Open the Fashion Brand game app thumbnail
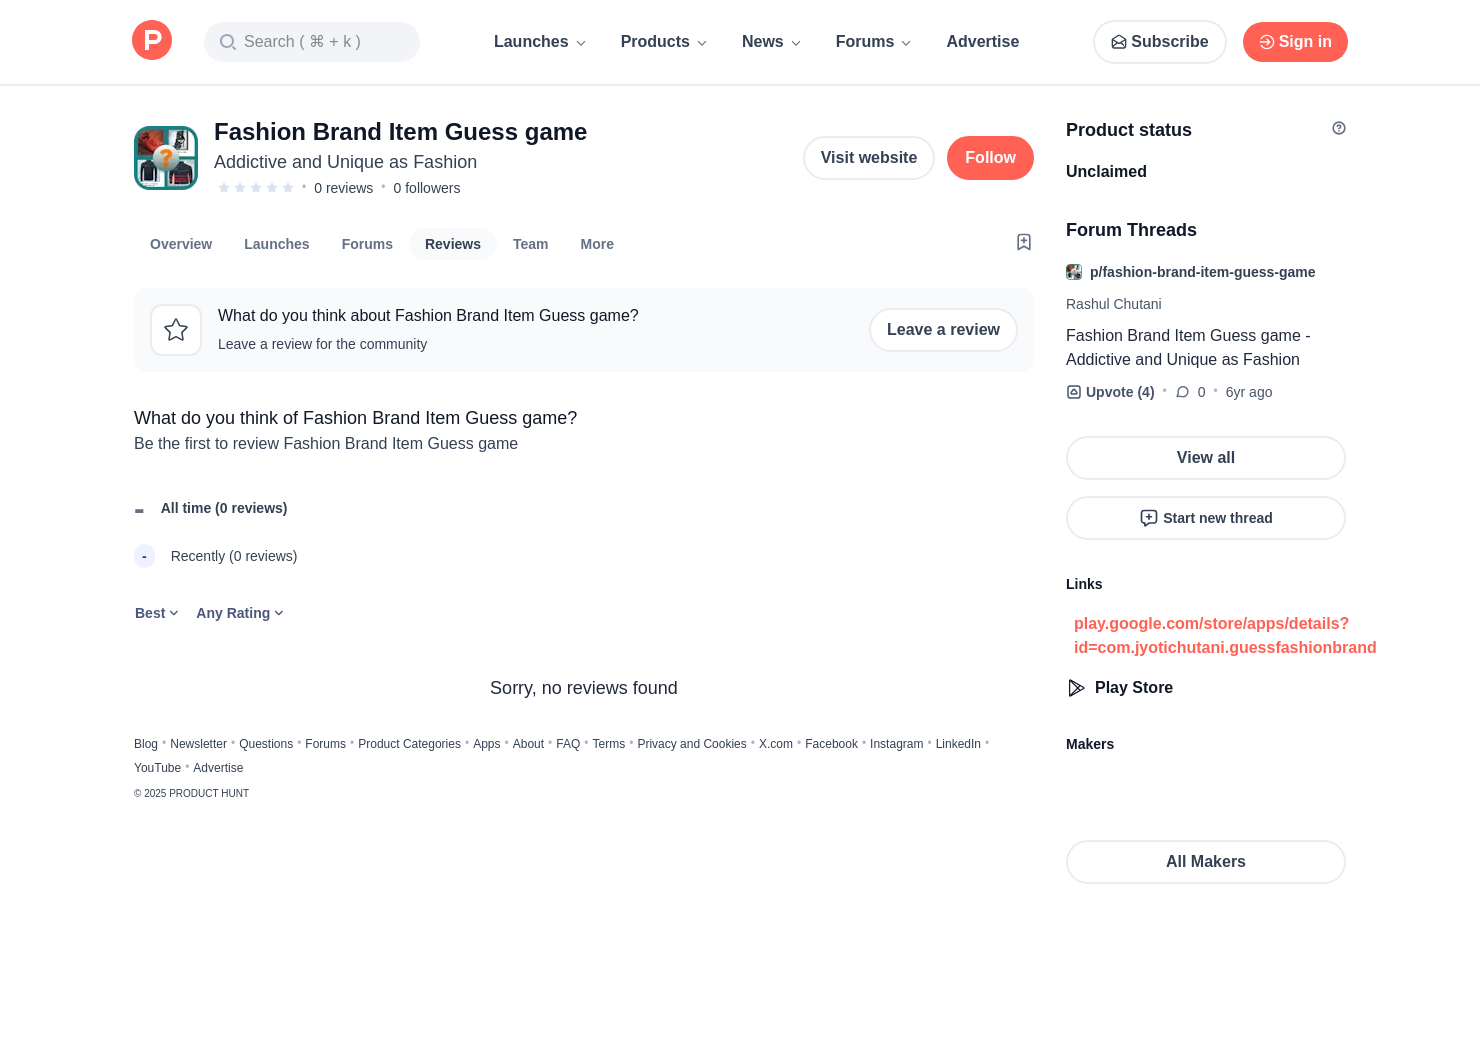This screenshot has width=1480, height=1037. coord(166,158)
